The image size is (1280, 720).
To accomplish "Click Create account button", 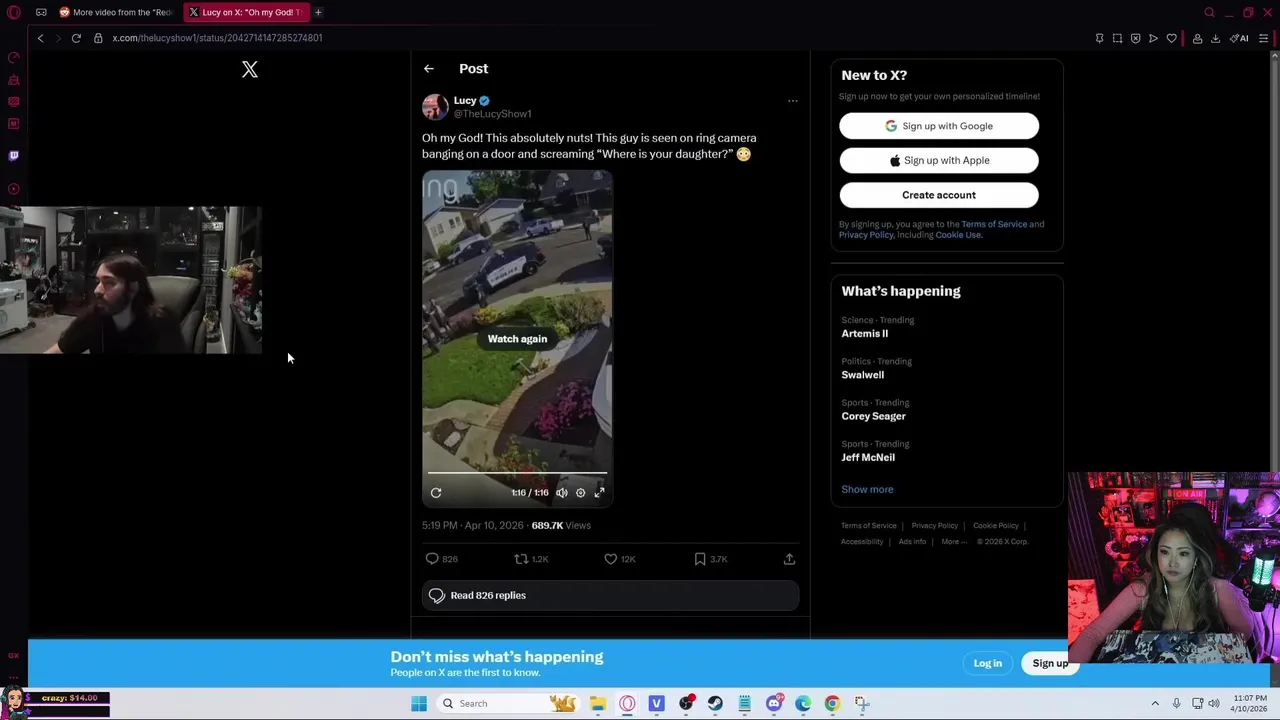I will click(939, 195).
